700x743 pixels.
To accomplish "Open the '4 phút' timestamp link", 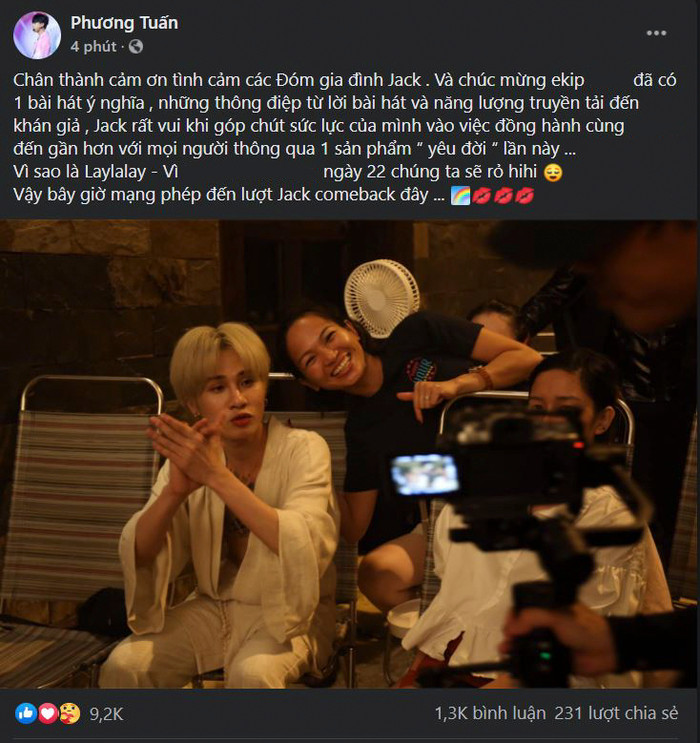I will [93, 46].
